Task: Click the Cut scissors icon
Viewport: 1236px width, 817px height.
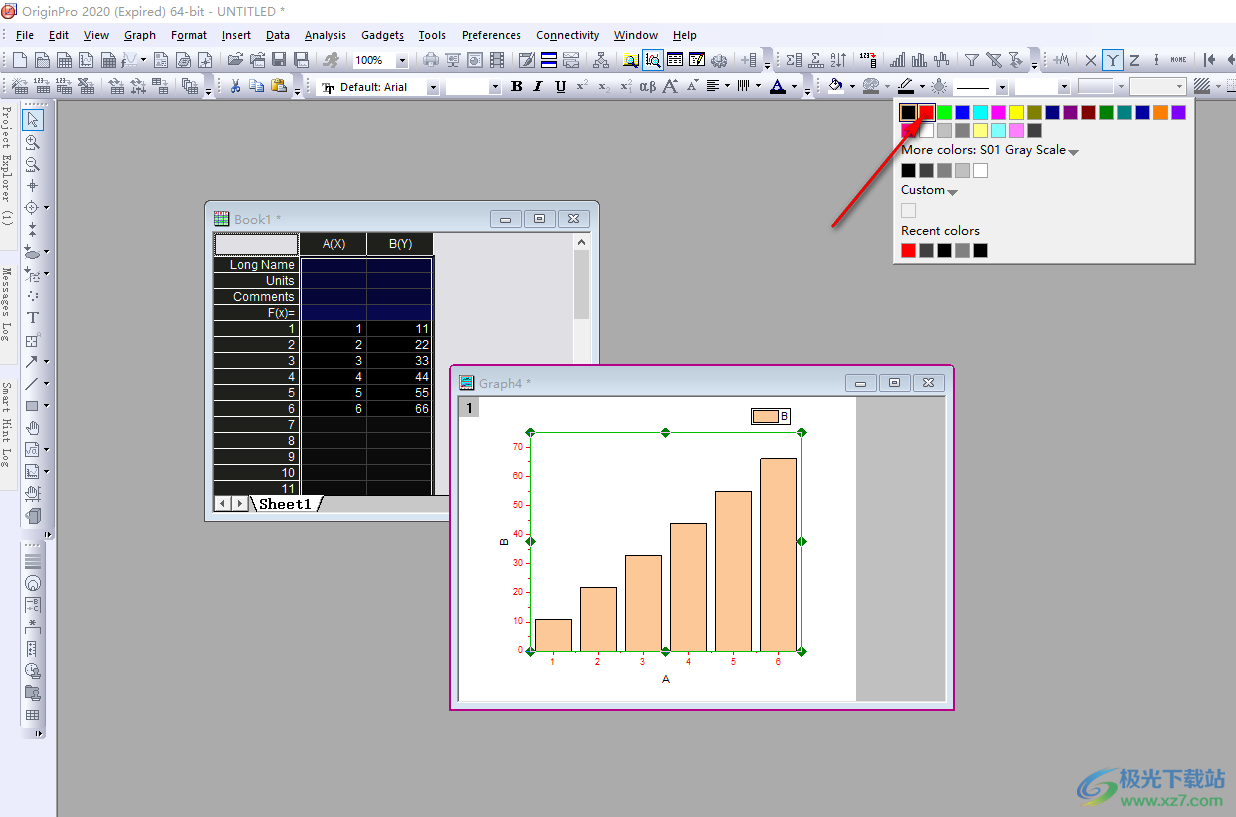Action: (x=235, y=87)
